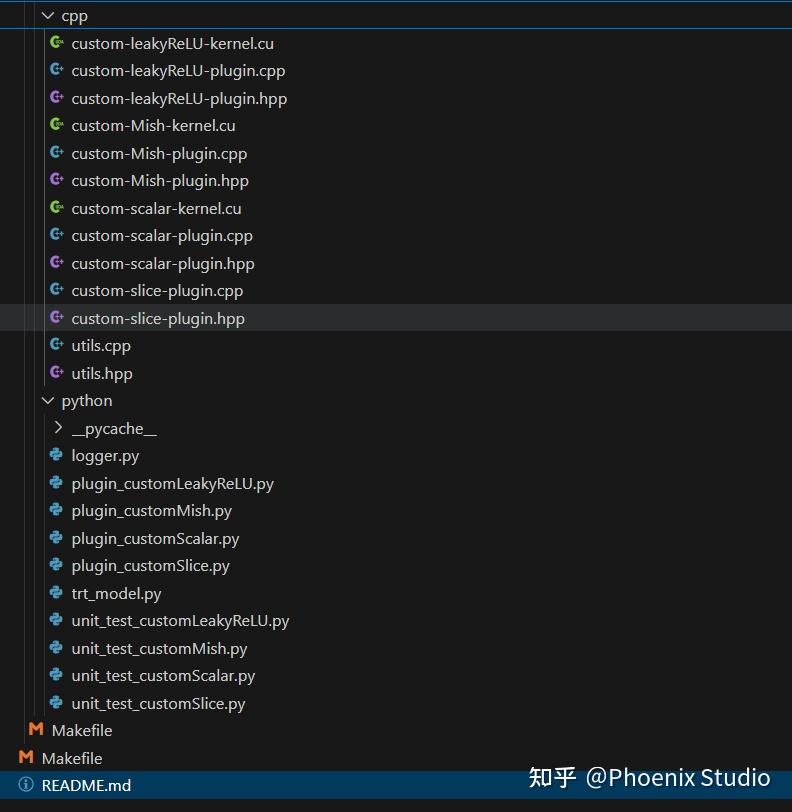The image size is (792, 812).
Task: Click the info icon beside README.md
Action: pos(26,785)
